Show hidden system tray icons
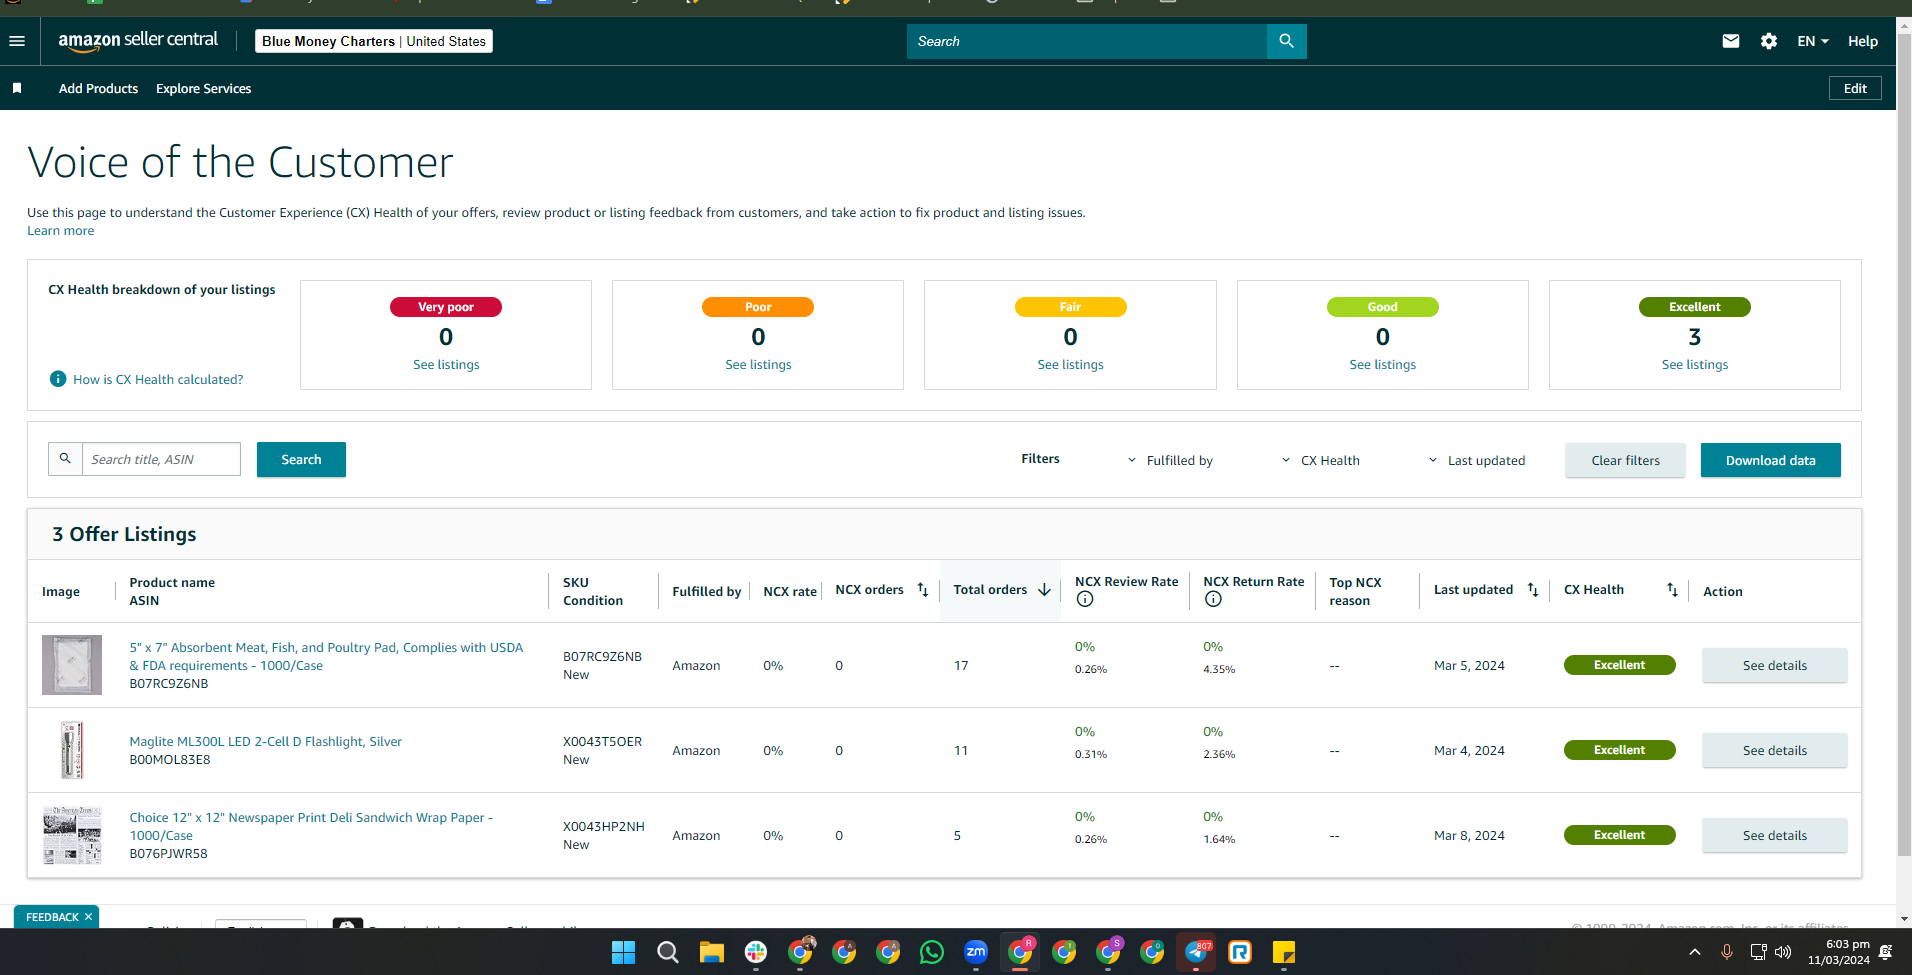Image resolution: width=1912 pixels, height=975 pixels. point(1694,952)
